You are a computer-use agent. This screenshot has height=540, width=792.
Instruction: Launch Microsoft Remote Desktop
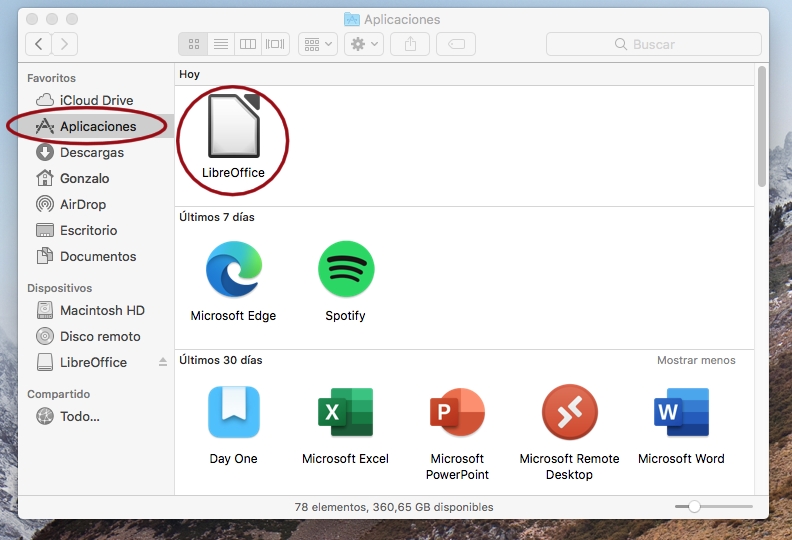click(569, 412)
